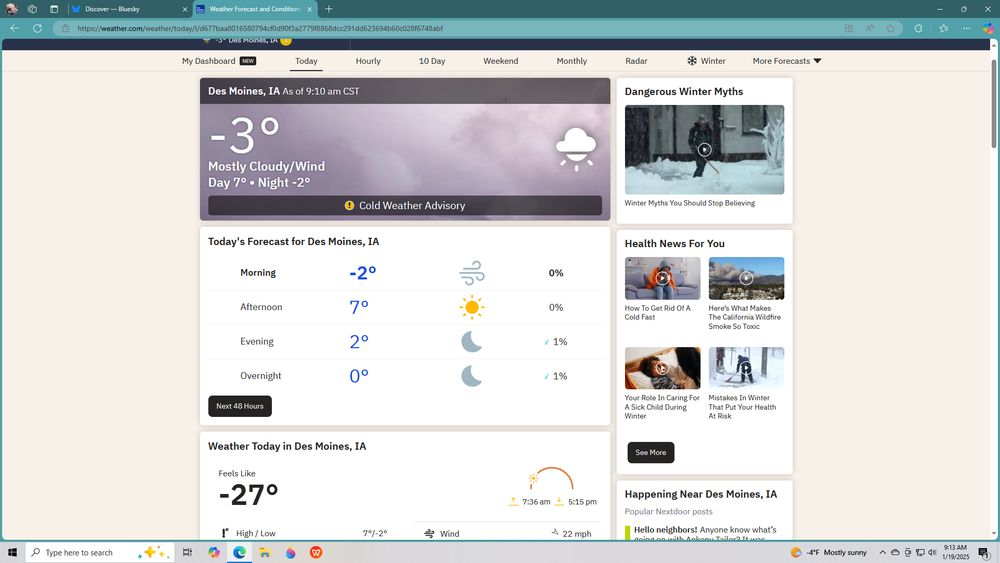Open Task View on taskbar
1000x563 pixels.
(x=188, y=552)
